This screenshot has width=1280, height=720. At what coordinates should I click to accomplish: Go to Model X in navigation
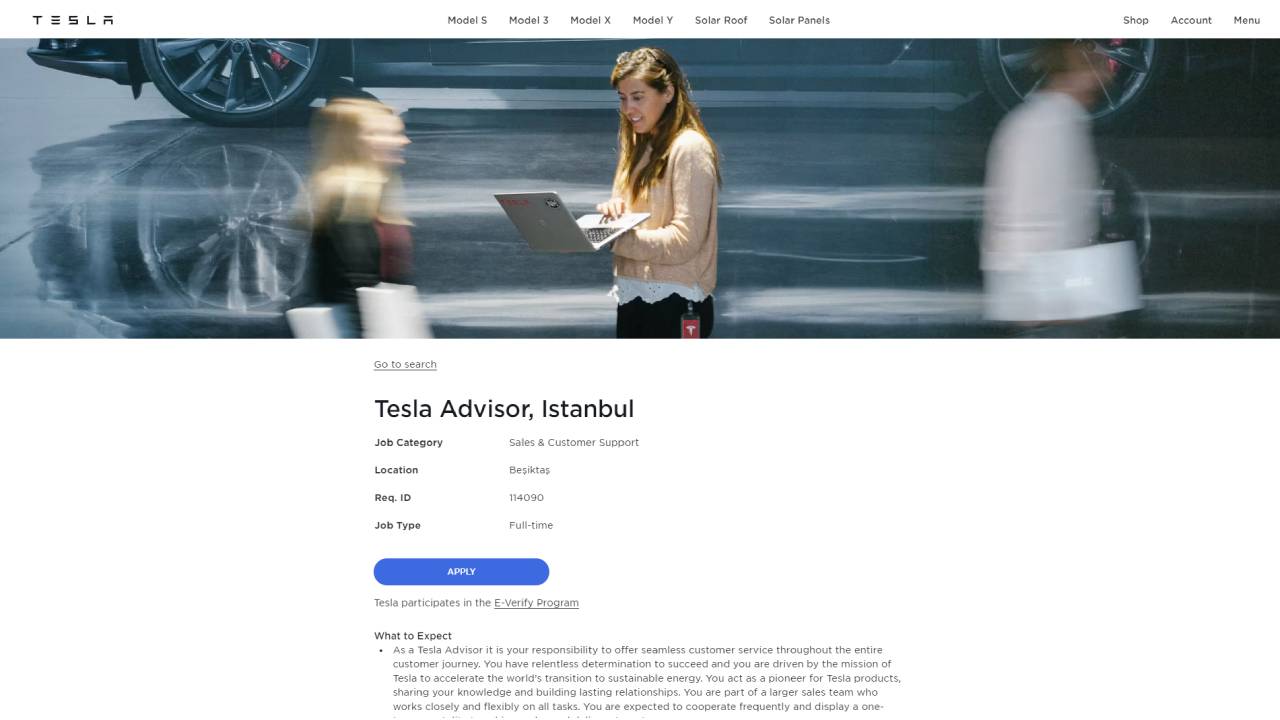click(x=590, y=20)
